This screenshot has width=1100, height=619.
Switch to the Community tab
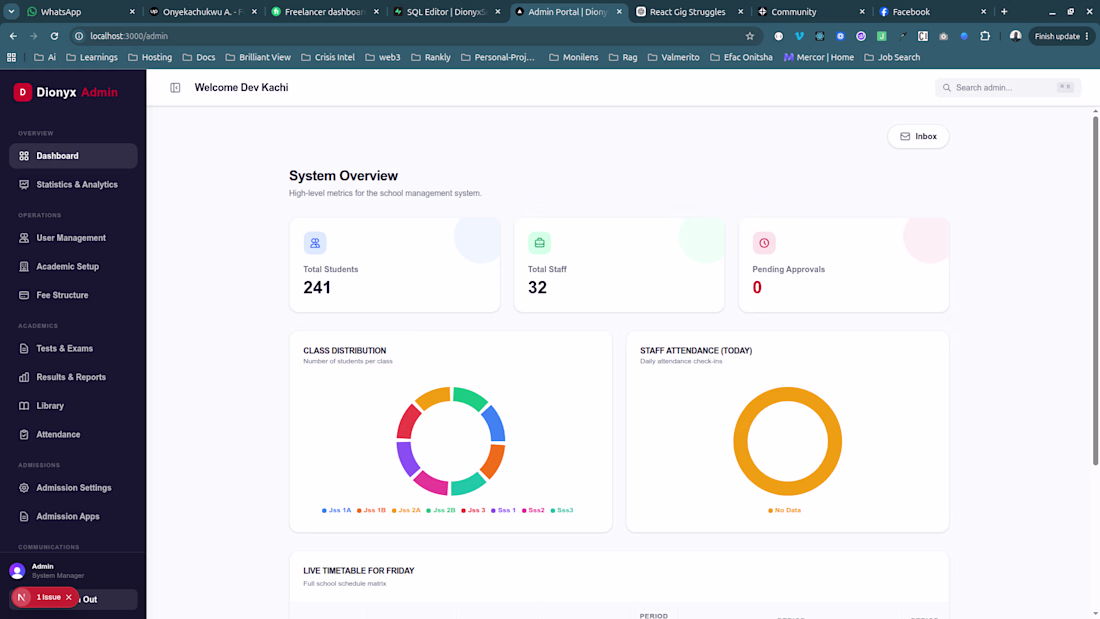[x=812, y=12]
